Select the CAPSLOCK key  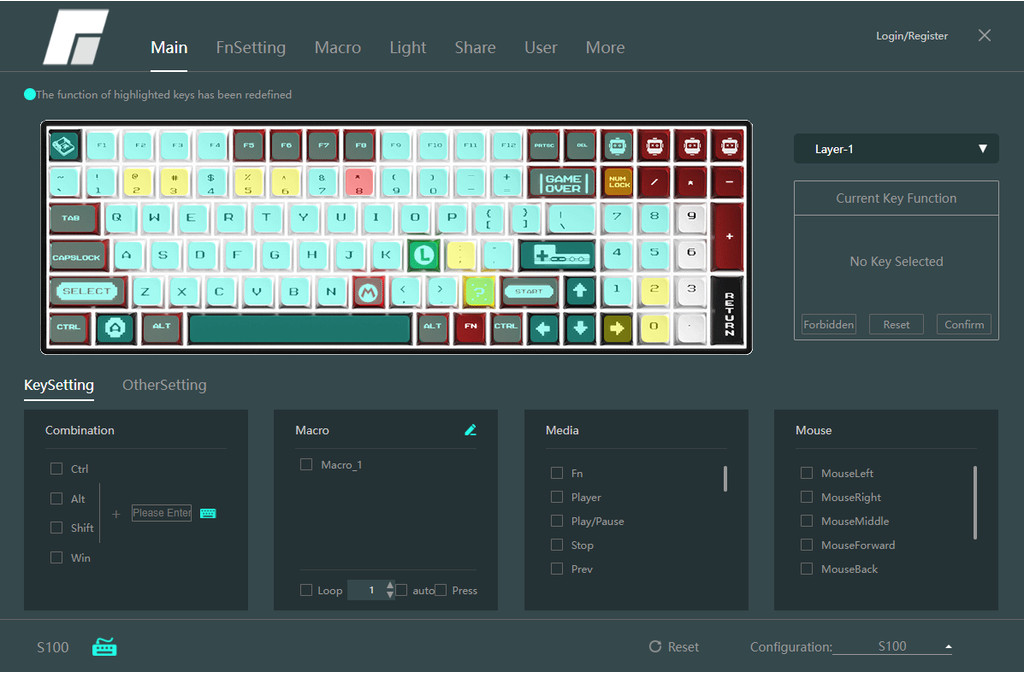pos(78,255)
